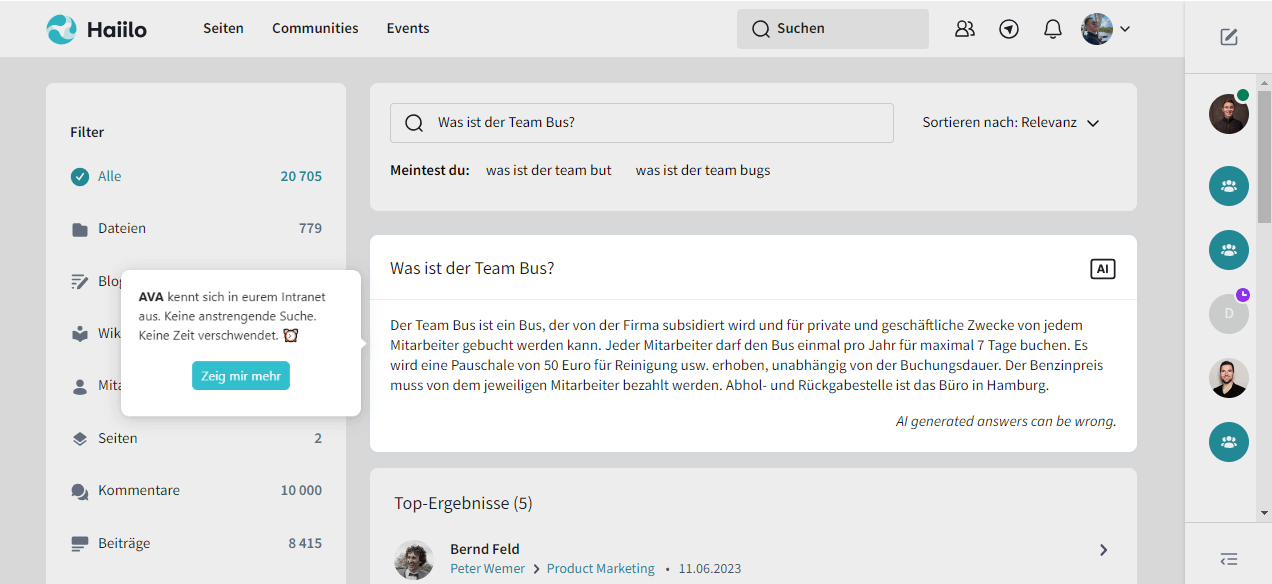Click the Seiten layers icon
The width and height of the screenshot is (1272, 584).
click(80, 439)
